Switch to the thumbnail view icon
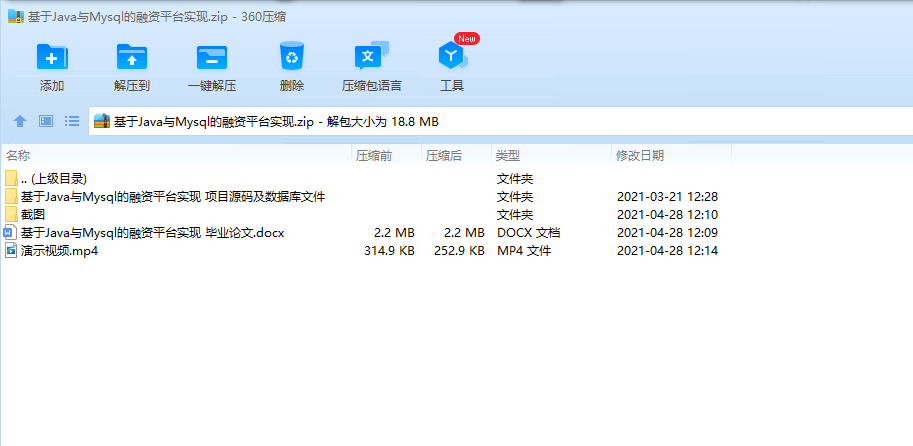This screenshot has width=913, height=446. tap(46, 121)
